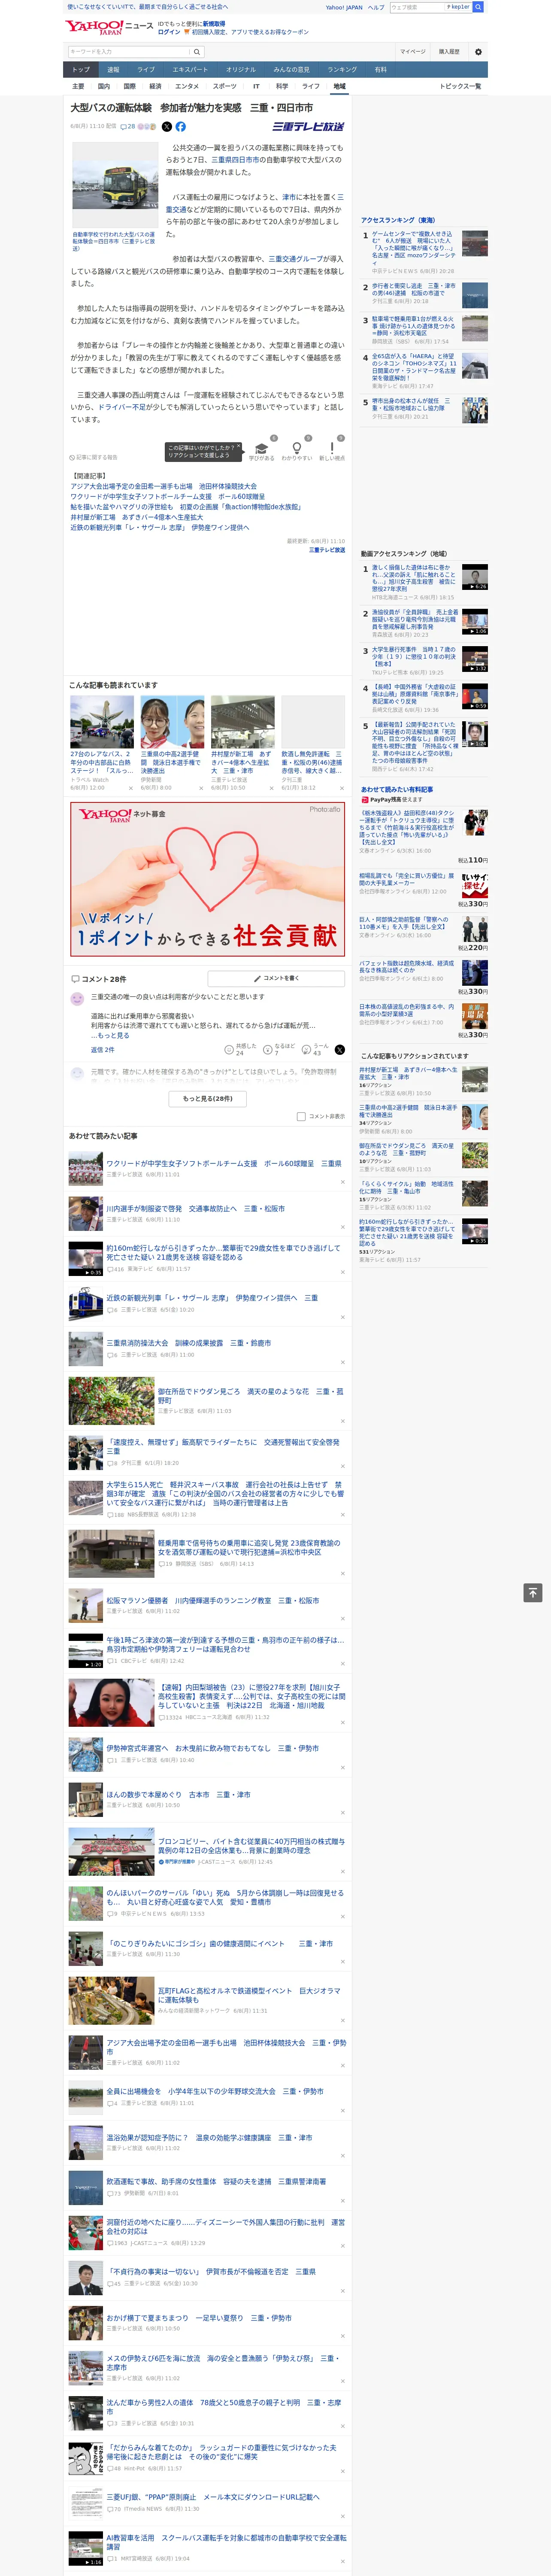The width and height of the screenshot is (551, 2576).
Task: Open the 新規取得 link
Action: point(214,23)
